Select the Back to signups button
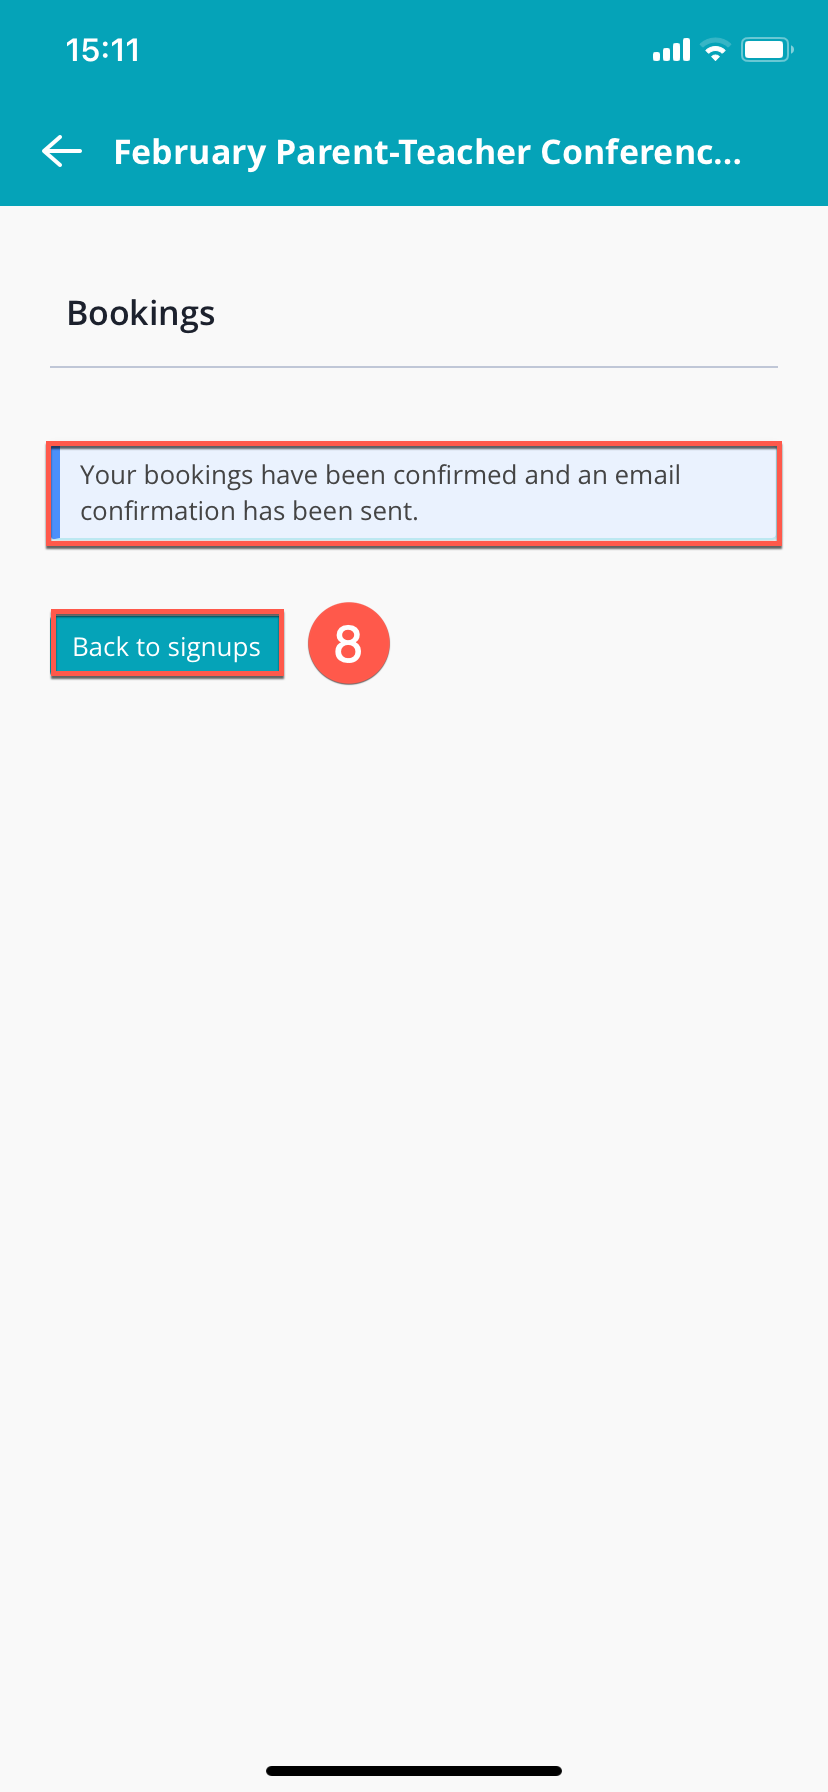The image size is (828, 1792). tap(167, 645)
